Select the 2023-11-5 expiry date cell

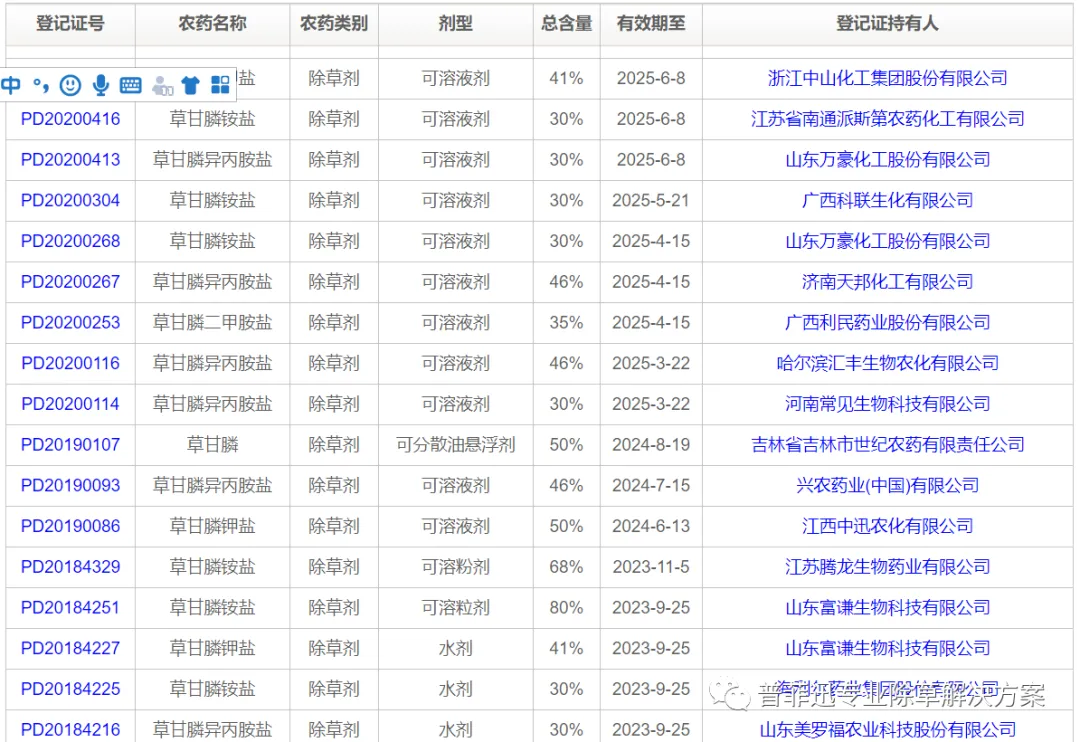pyautogui.click(x=651, y=566)
